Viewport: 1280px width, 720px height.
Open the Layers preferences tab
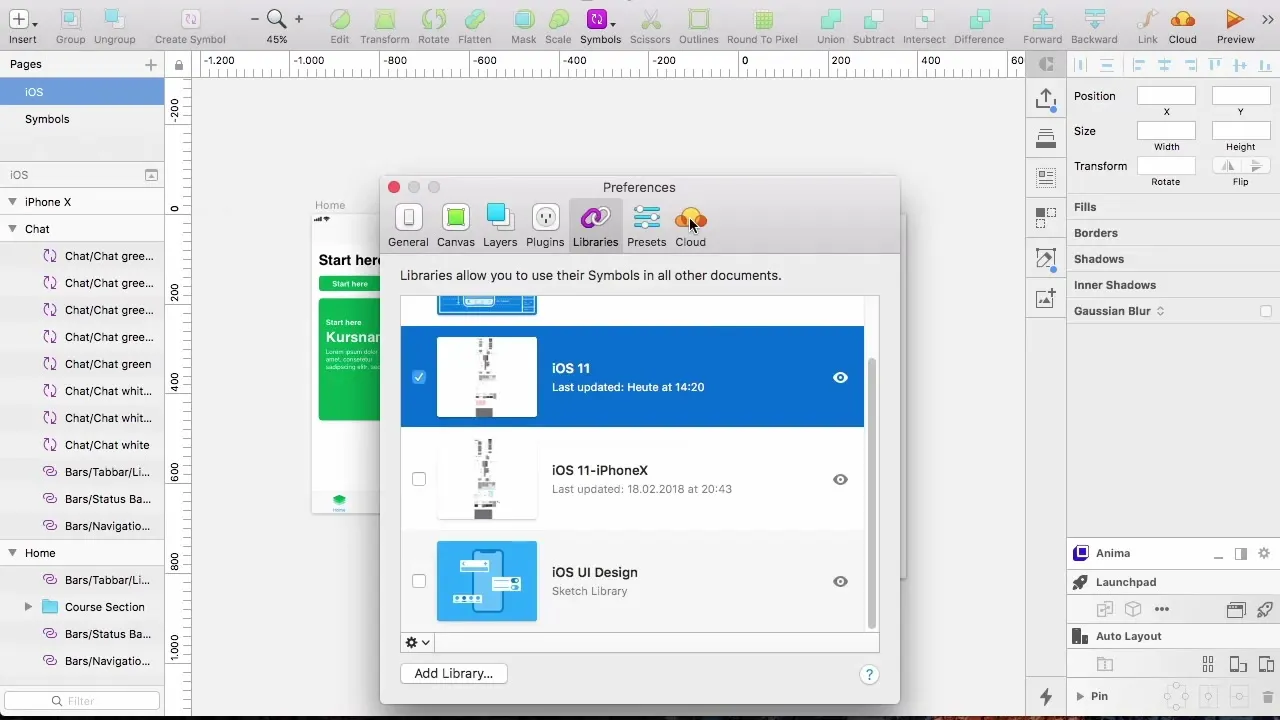pyautogui.click(x=500, y=226)
